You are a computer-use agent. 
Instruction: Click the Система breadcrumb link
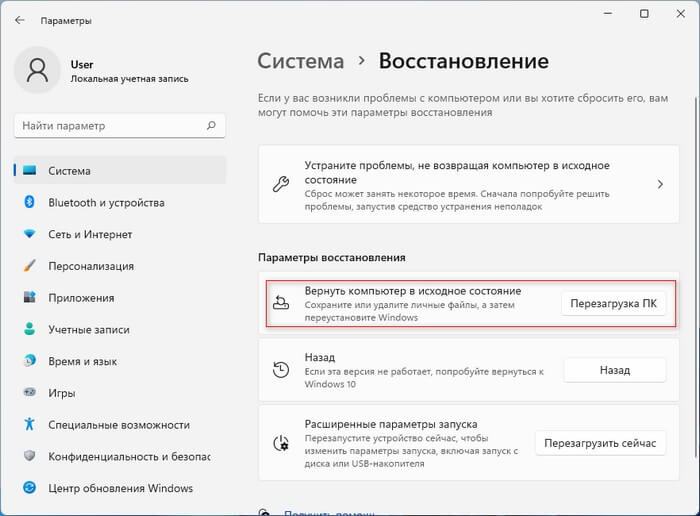pos(301,61)
